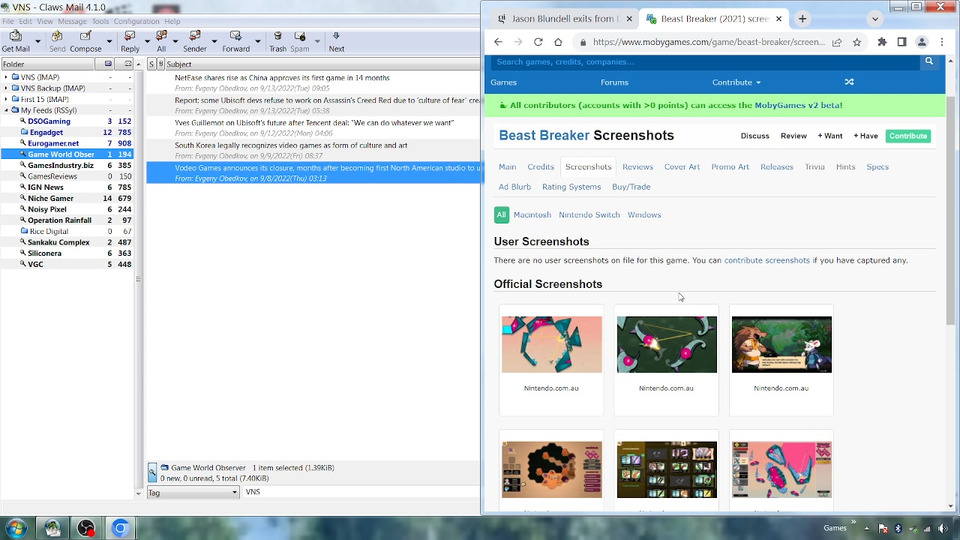This screenshot has width=960, height=540.
Task: Click the Reply to Sender icon
Action: tap(195, 41)
